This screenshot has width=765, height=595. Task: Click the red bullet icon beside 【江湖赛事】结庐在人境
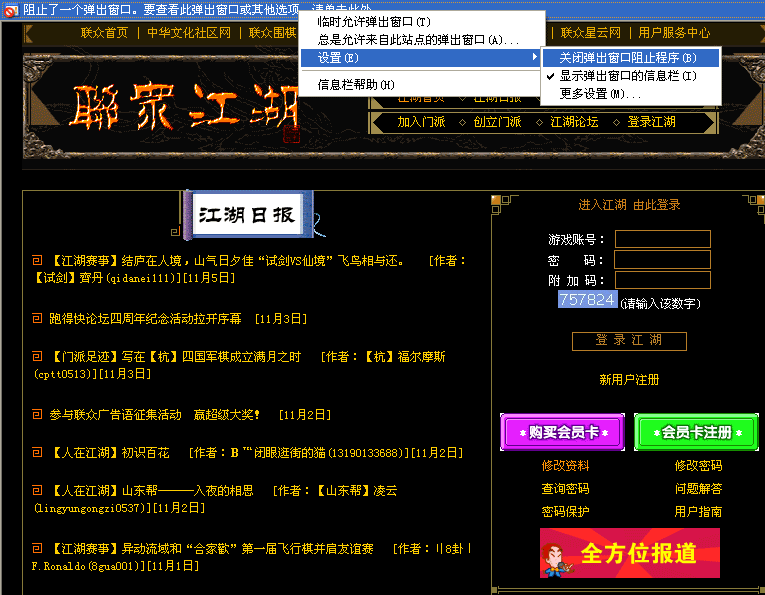pyautogui.click(x=37, y=261)
